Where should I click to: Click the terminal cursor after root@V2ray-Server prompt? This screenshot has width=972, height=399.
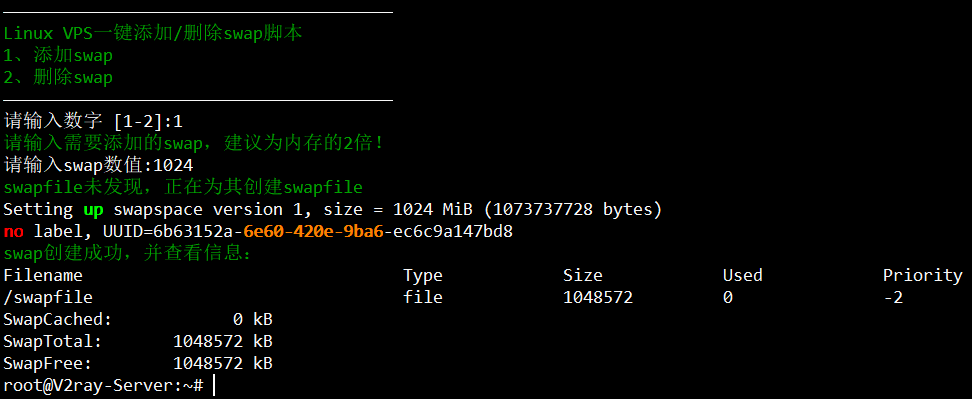pyautogui.click(x=213, y=385)
